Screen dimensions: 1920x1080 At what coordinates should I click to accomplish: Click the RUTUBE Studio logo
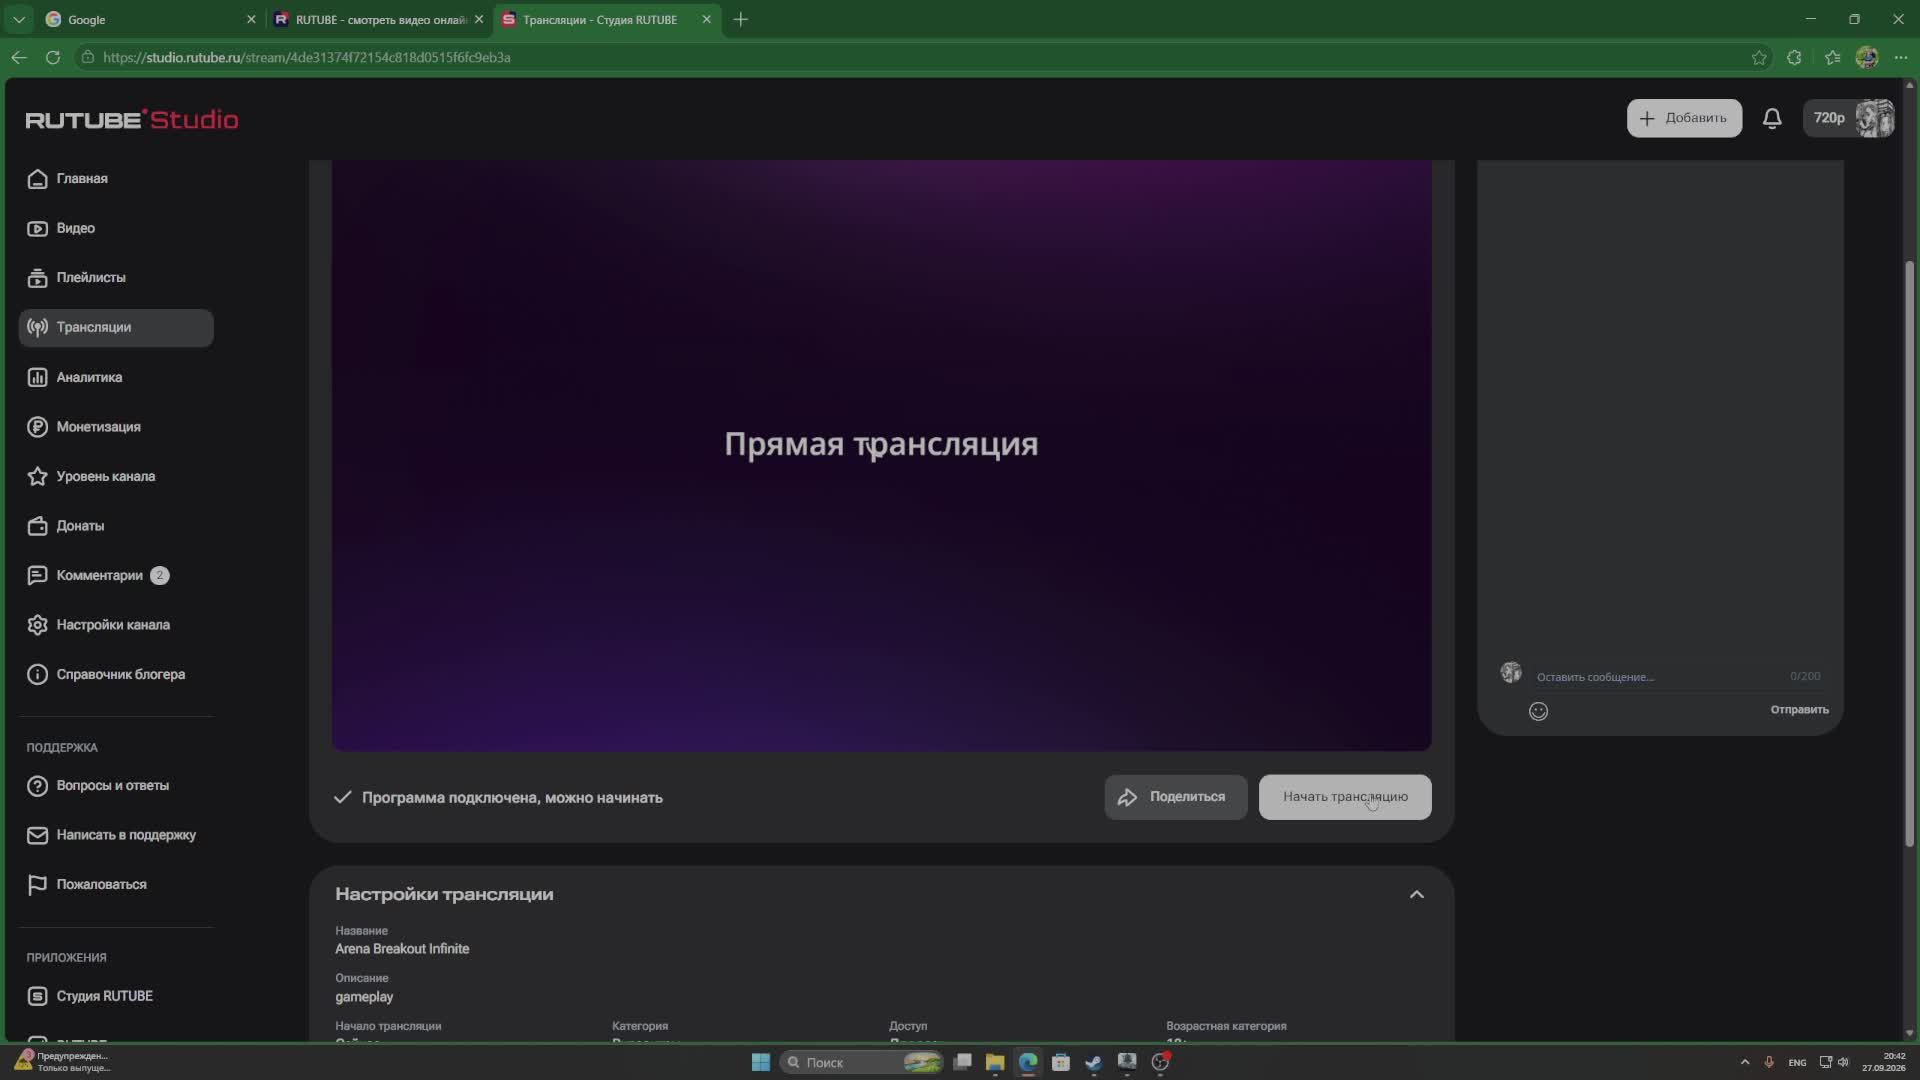tap(132, 120)
